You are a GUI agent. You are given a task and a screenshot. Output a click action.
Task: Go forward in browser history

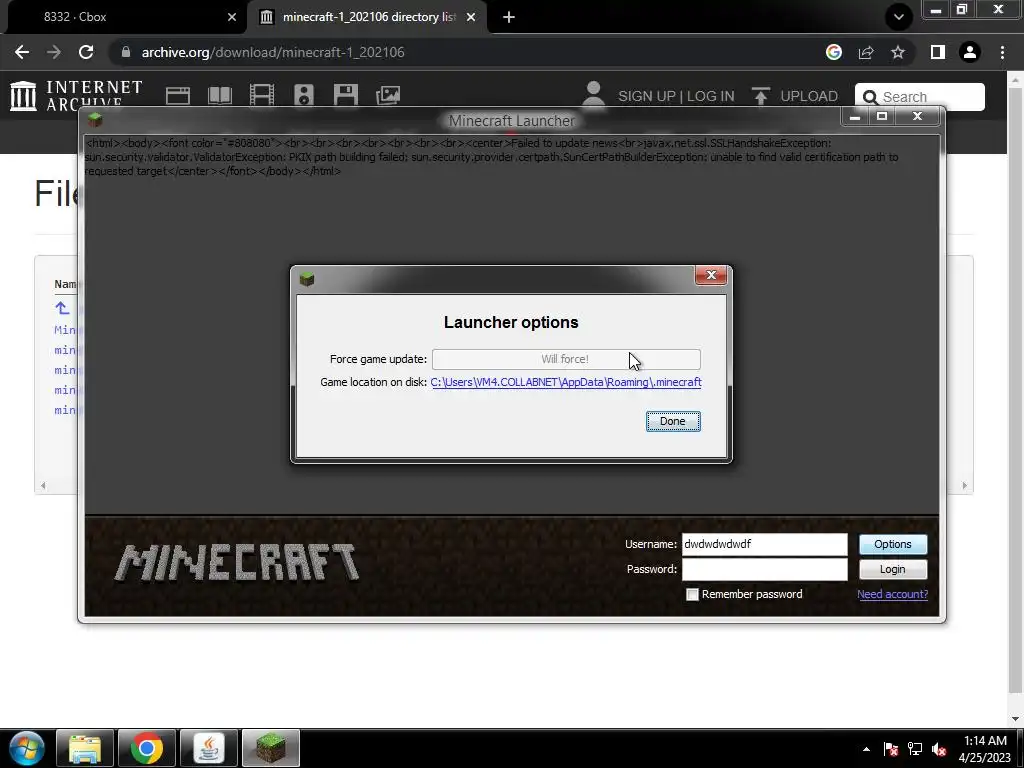pos(54,52)
